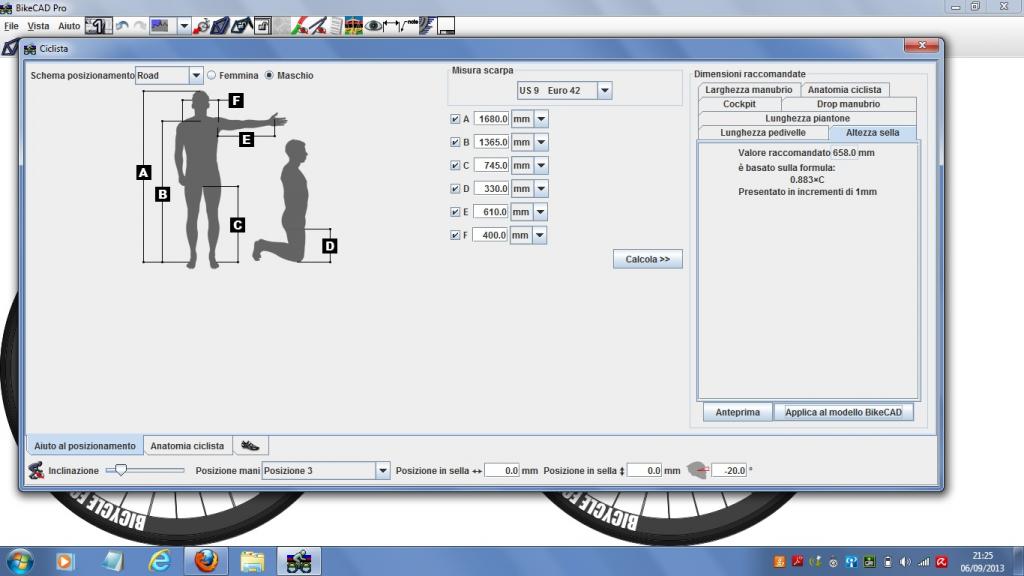Click the Inclinazione slider handle

tap(121, 469)
